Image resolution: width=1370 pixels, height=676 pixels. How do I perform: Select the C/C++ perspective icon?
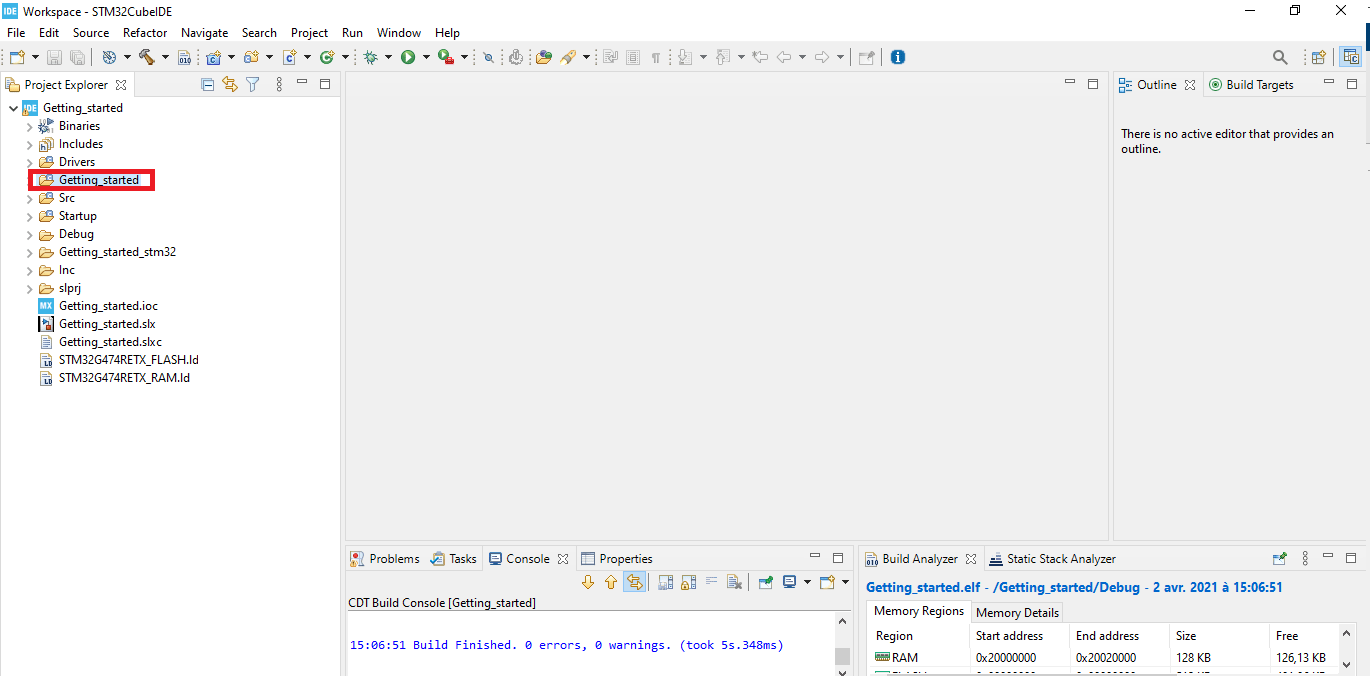(1351, 57)
